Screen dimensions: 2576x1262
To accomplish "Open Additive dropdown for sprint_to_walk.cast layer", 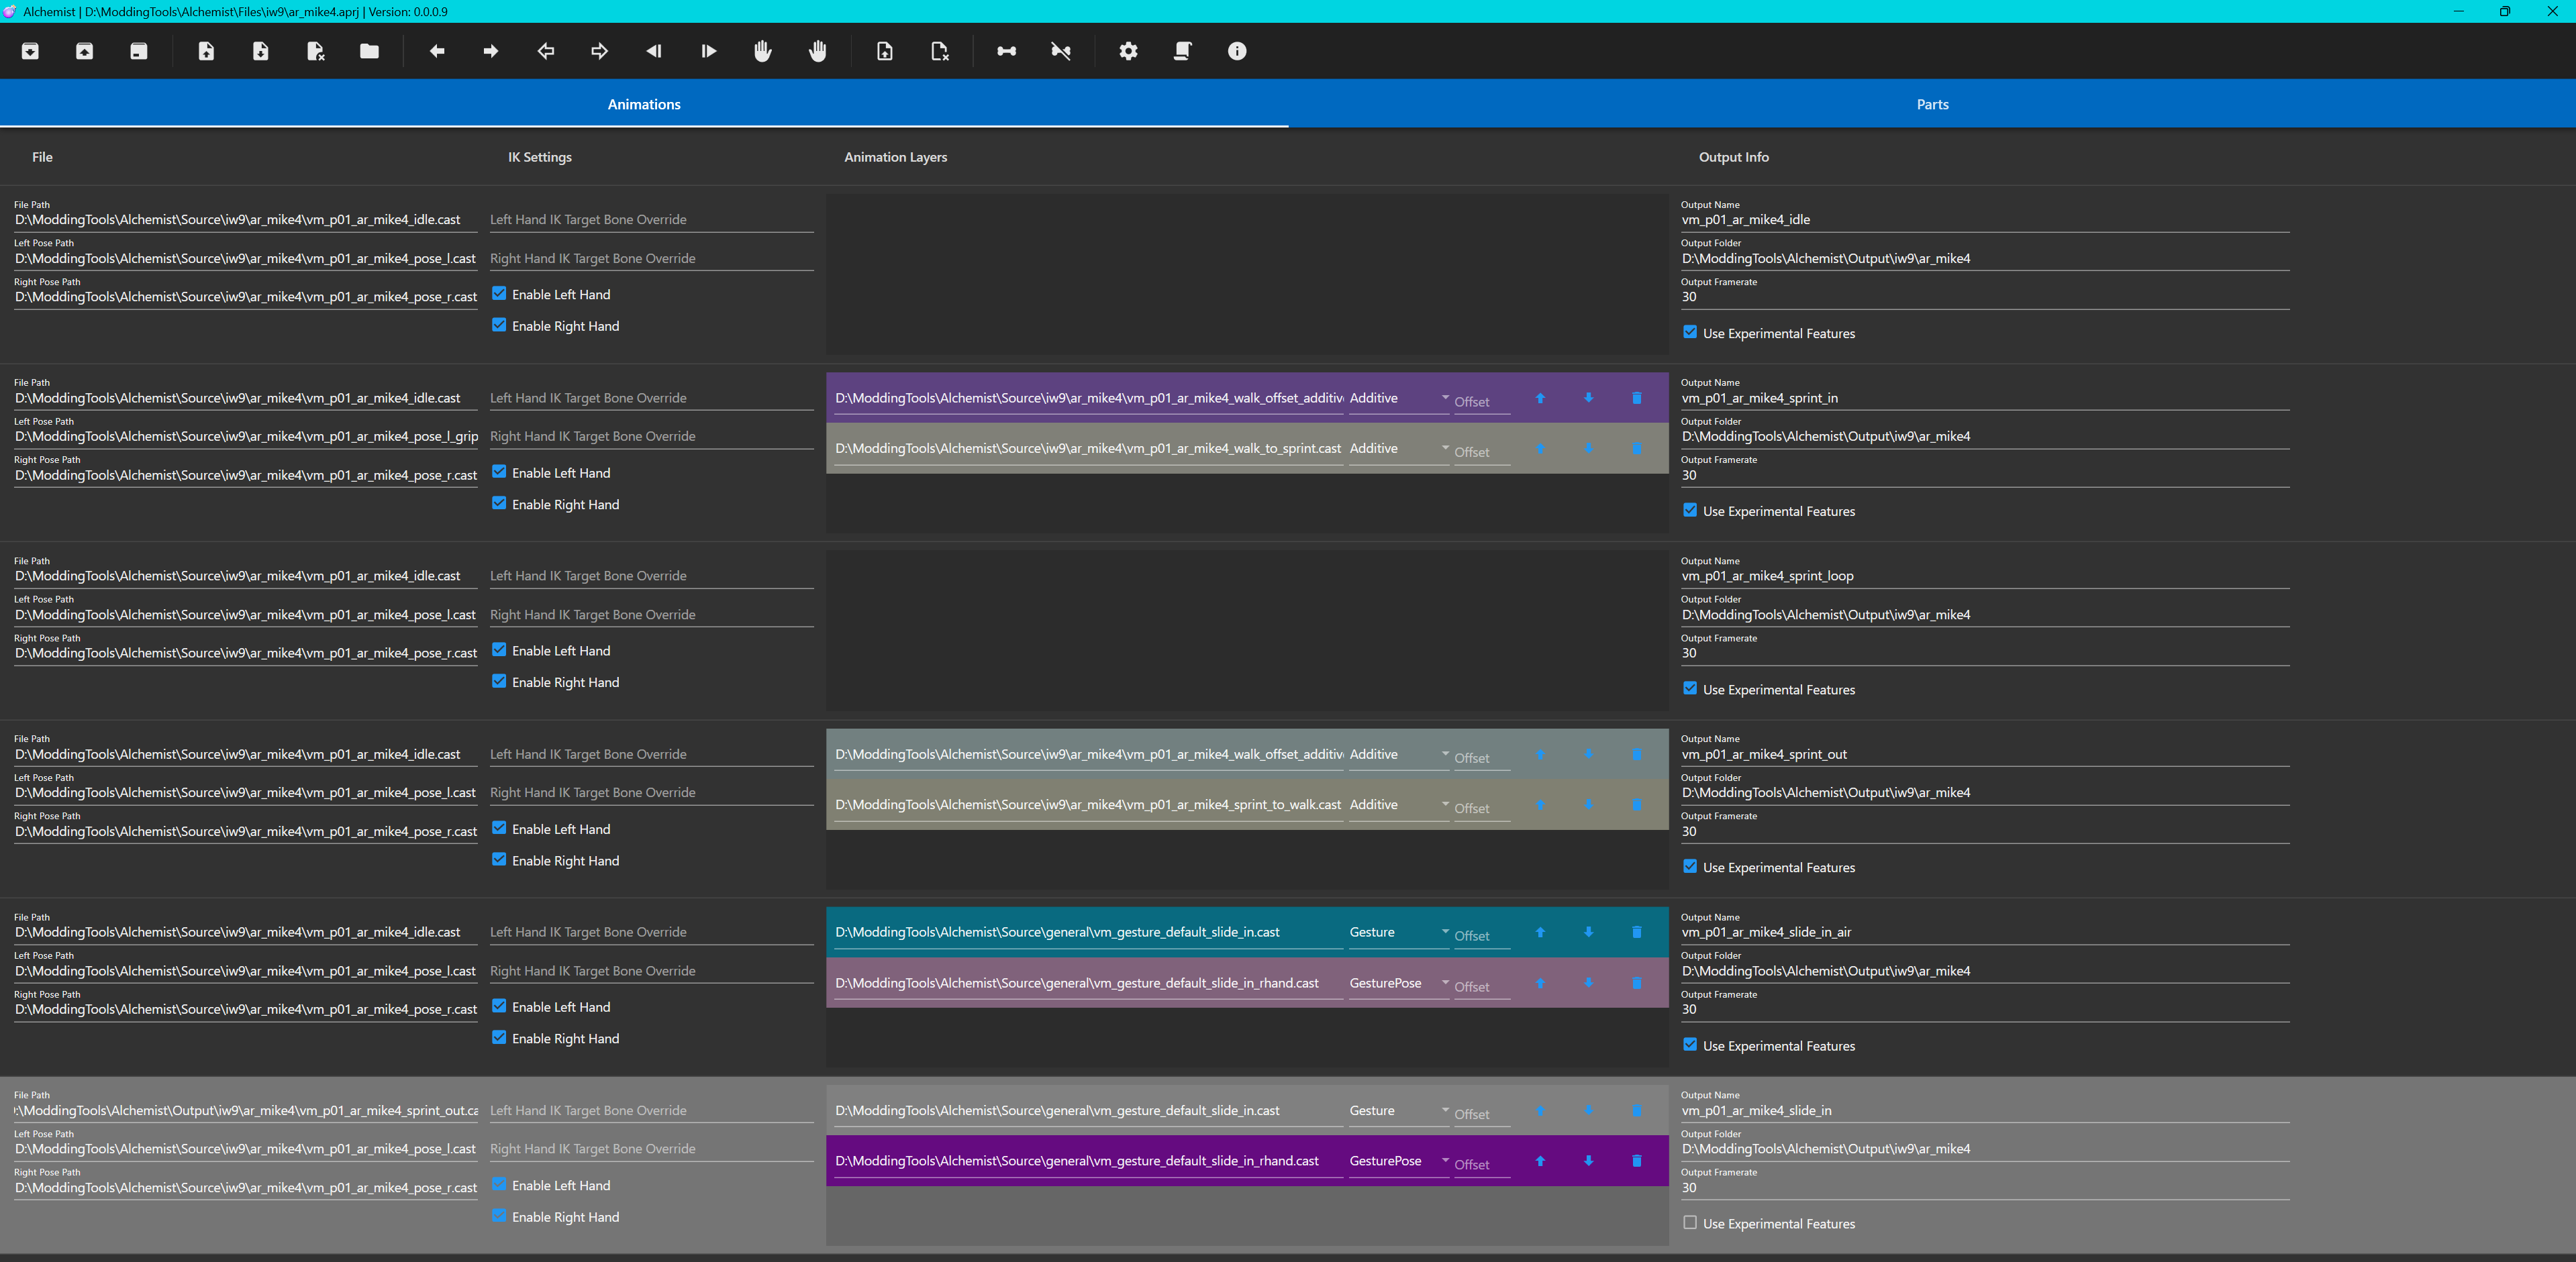I will (1399, 805).
